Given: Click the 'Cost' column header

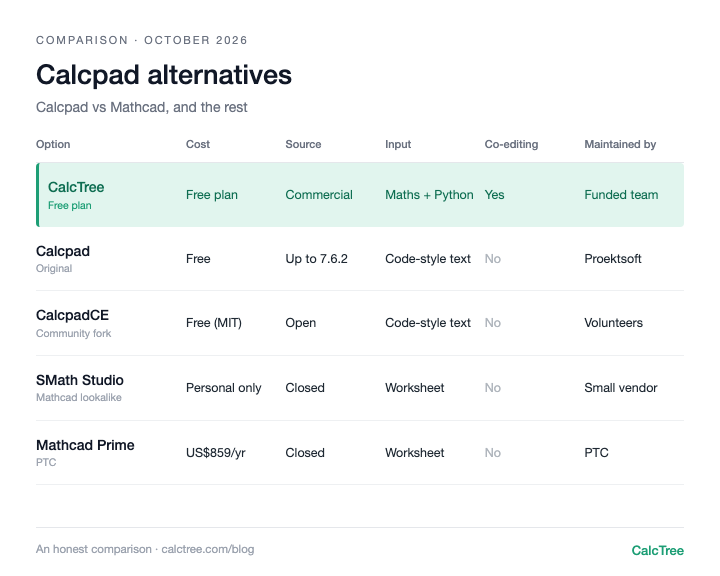Looking at the screenshot, I should coord(197,144).
